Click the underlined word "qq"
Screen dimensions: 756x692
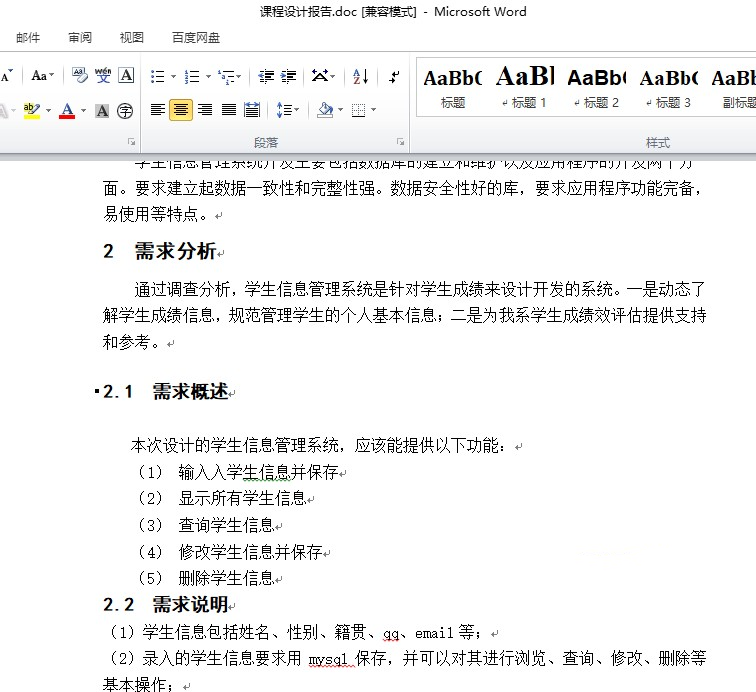click(391, 634)
